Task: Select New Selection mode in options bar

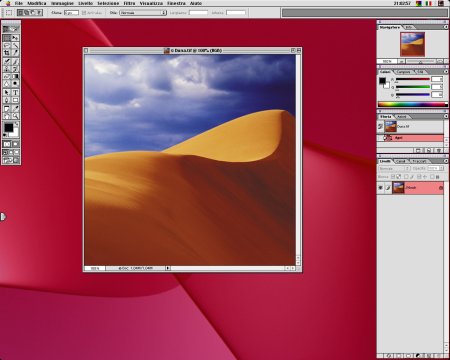Action: tap(20, 13)
